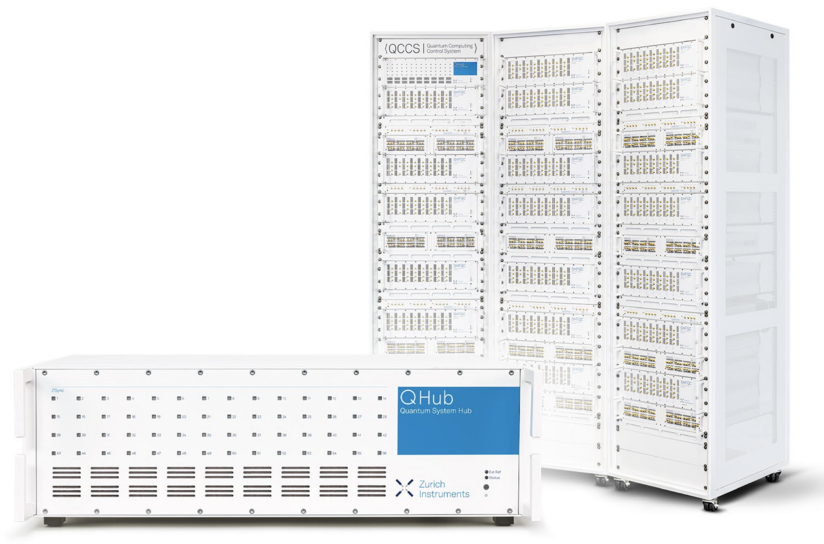This screenshot has width=824, height=544.
Task: Click the 'Quantum System Hub' subtitle
Action: click(436, 411)
